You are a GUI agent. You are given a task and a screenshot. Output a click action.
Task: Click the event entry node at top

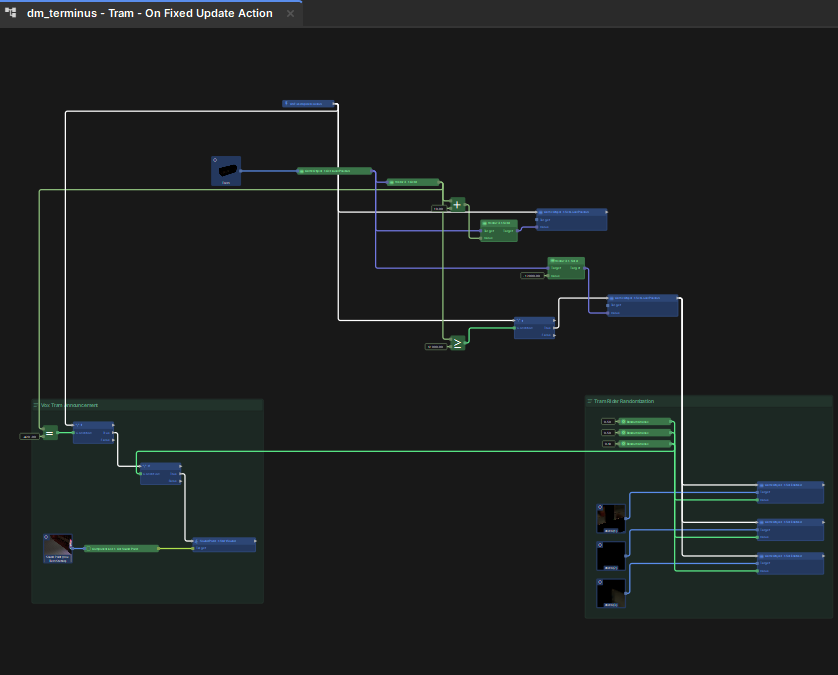[x=308, y=103]
